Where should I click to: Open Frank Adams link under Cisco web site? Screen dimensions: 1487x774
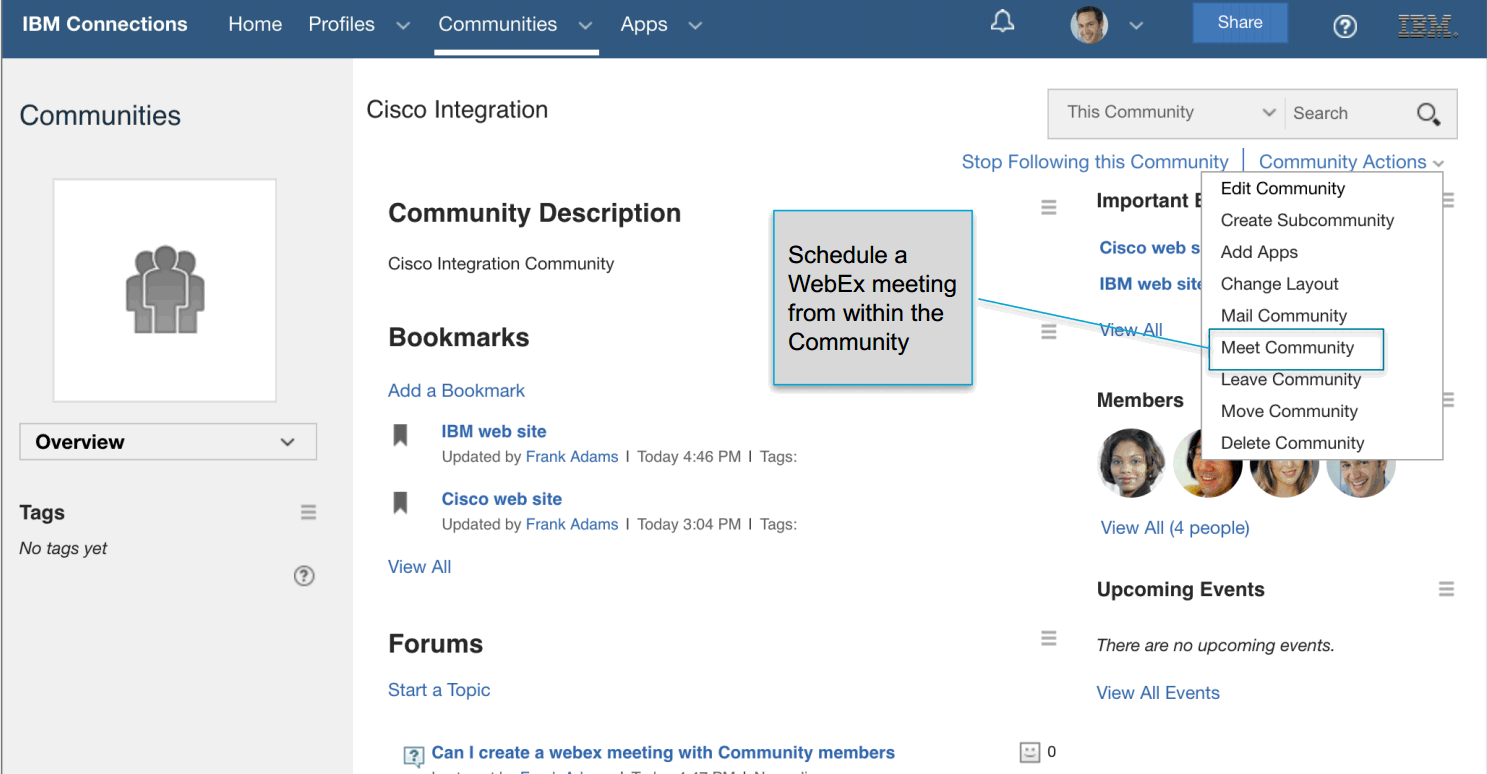click(572, 524)
